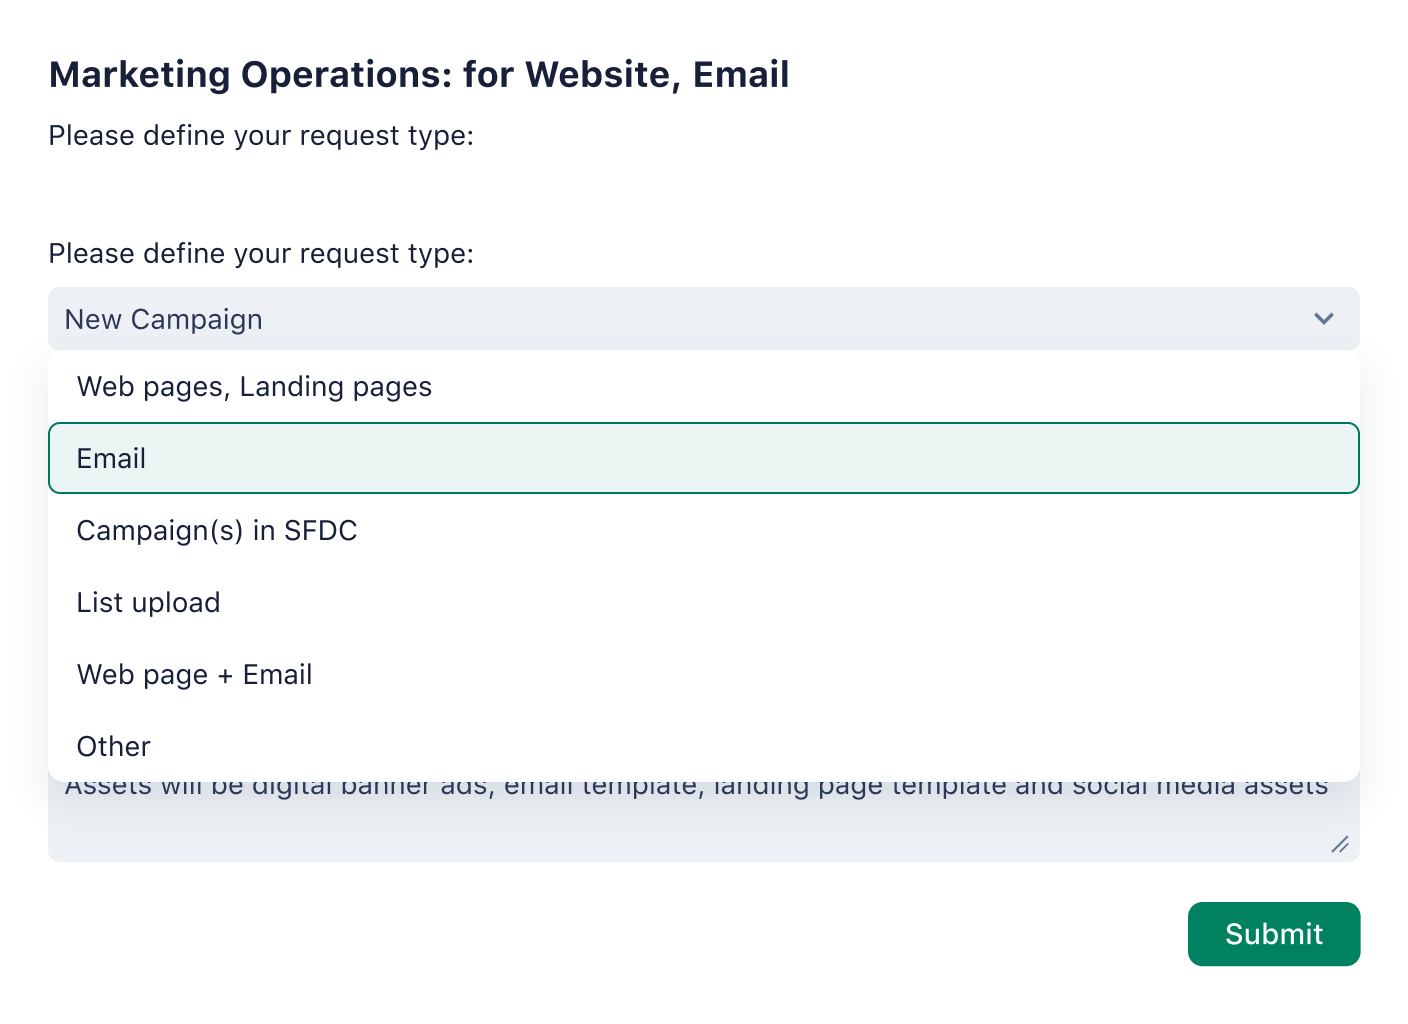Click the "Please define your request type" label
Image resolution: width=1408 pixels, height=1024 pixels.
coord(261,253)
